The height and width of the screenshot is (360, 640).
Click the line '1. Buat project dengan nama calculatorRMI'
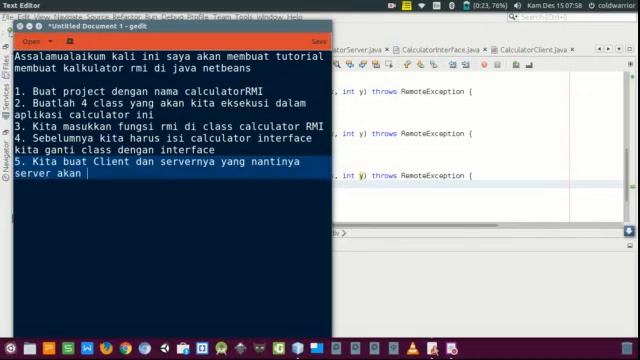139,91
